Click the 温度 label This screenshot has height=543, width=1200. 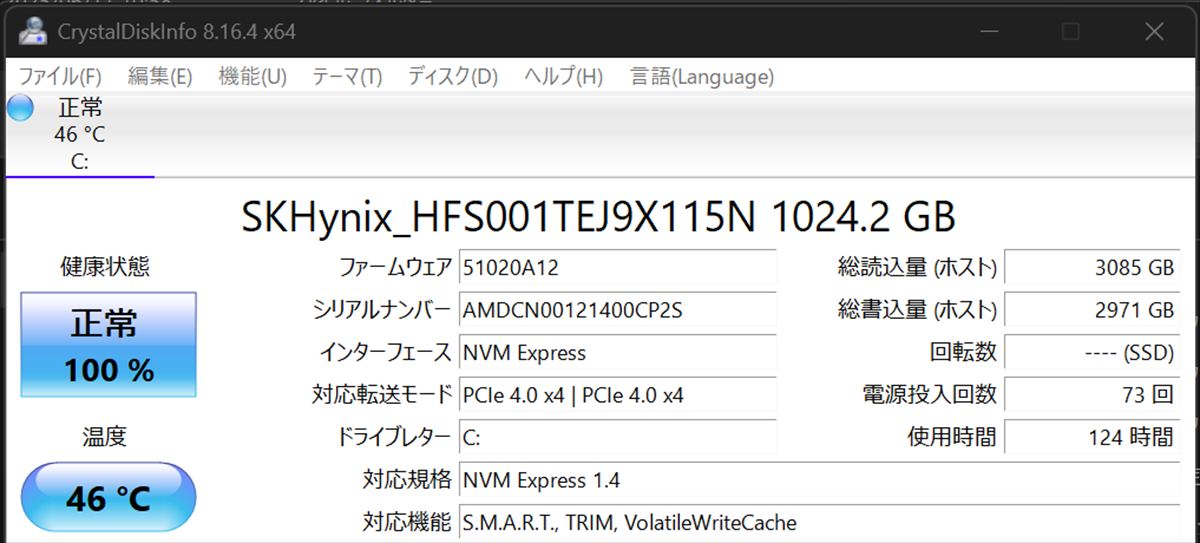(x=105, y=437)
